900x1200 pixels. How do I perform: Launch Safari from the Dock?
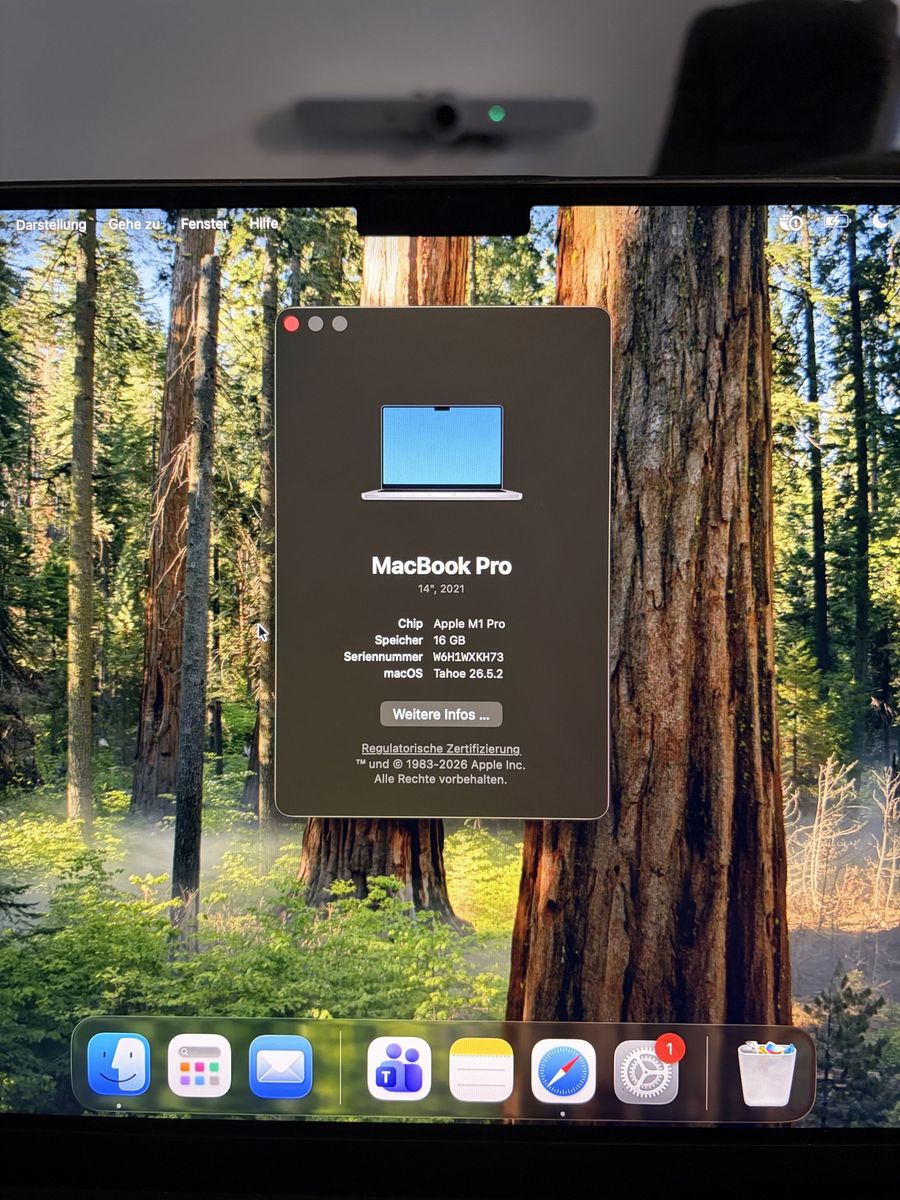563,1071
